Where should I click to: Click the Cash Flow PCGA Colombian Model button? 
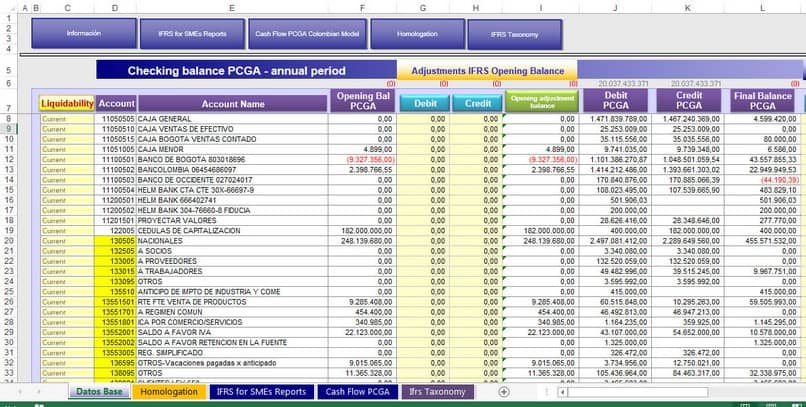(306, 34)
